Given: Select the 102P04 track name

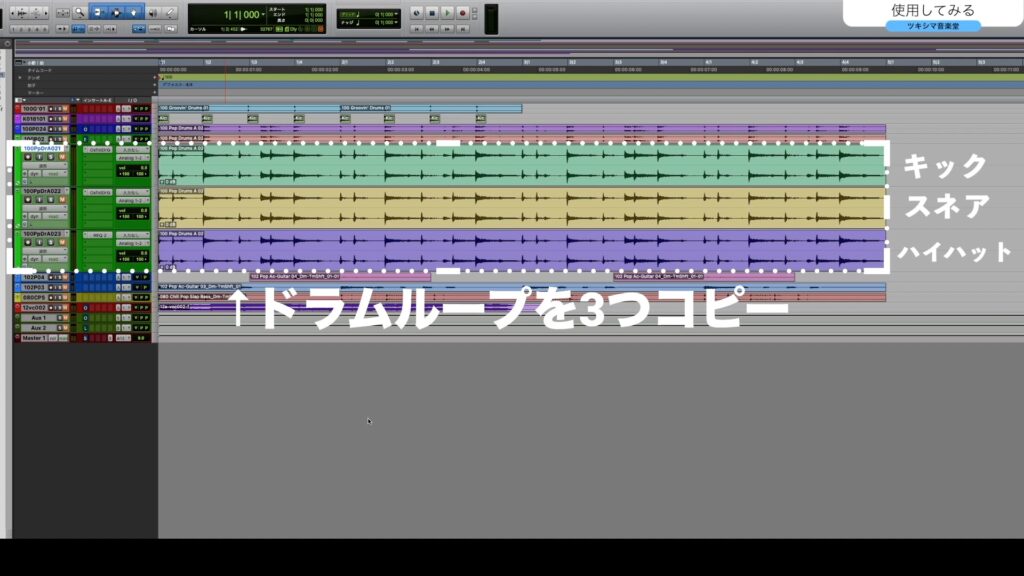Looking at the screenshot, I should tap(34, 278).
